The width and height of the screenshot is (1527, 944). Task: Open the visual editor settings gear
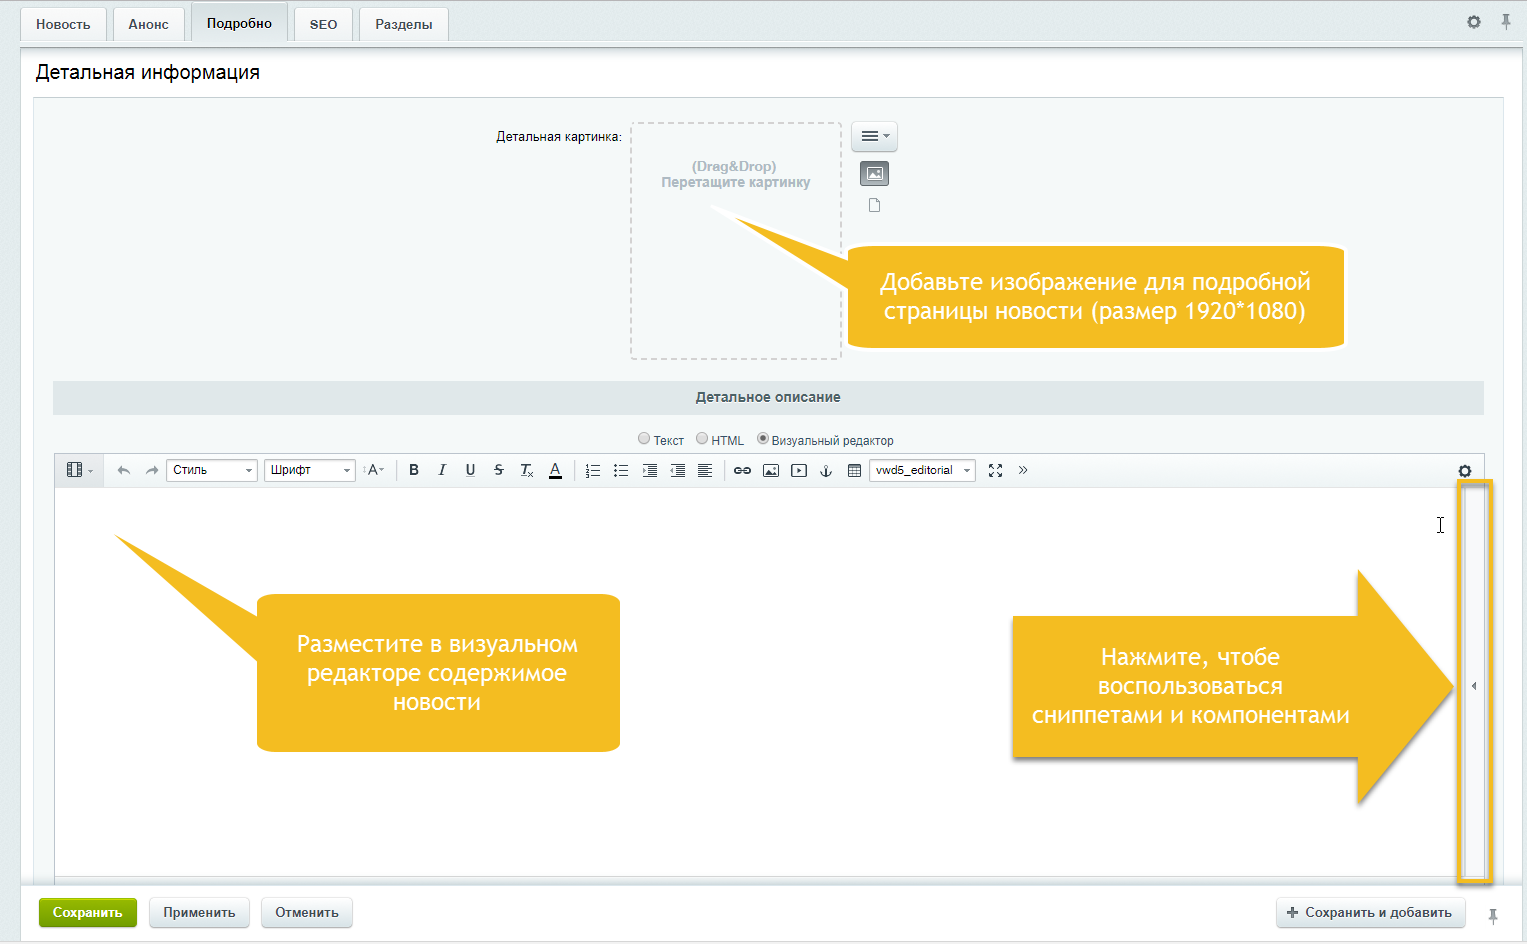(x=1465, y=471)
